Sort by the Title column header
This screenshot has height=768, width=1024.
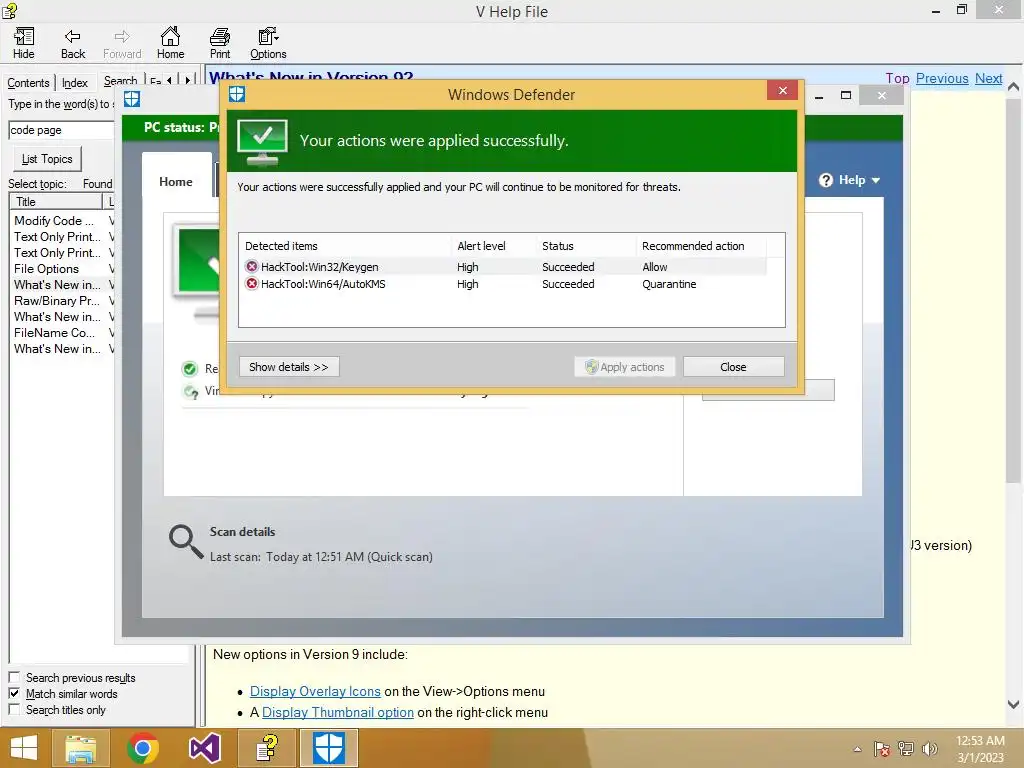(56, 202)
